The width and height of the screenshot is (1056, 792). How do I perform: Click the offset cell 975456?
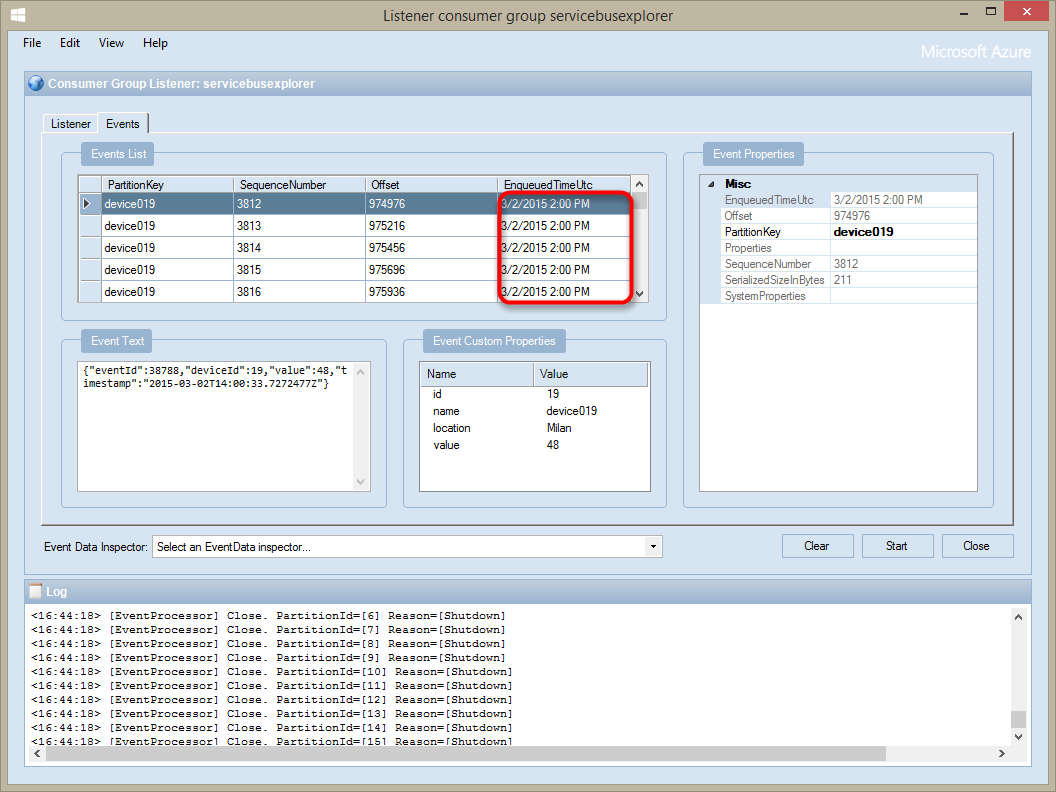click(431, 248)
